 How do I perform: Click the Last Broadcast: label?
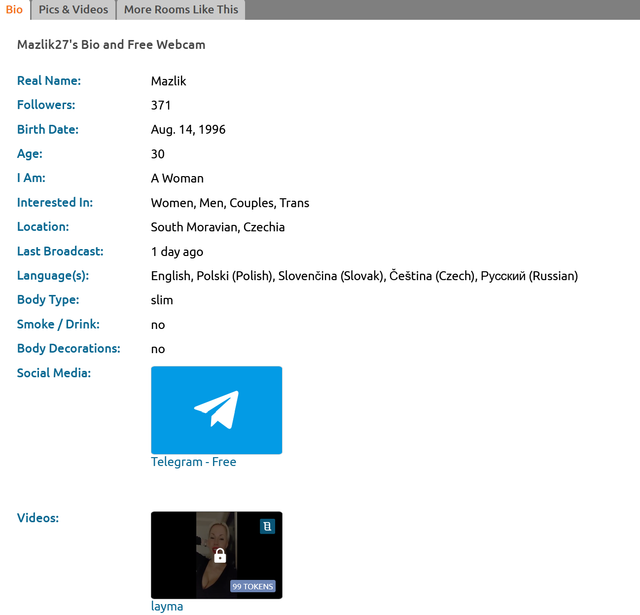point(60,251)
